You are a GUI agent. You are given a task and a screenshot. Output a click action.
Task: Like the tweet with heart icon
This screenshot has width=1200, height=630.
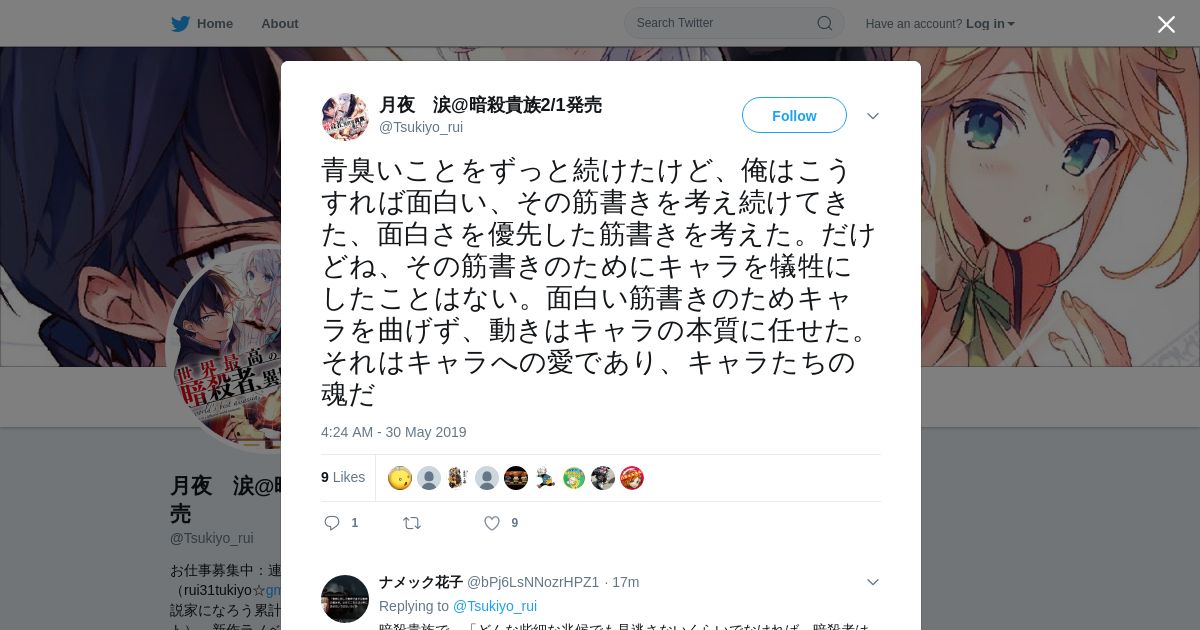(492, 523)
